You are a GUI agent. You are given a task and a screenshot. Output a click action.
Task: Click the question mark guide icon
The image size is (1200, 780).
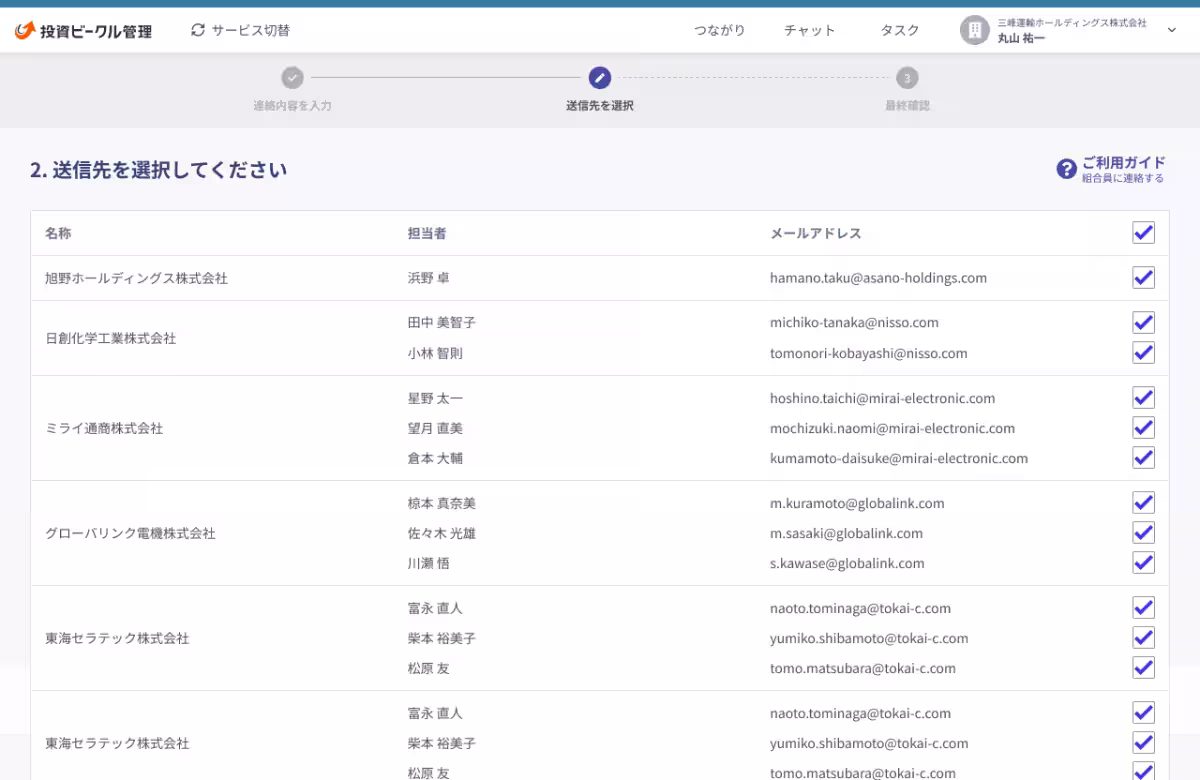click(1066, 169)
